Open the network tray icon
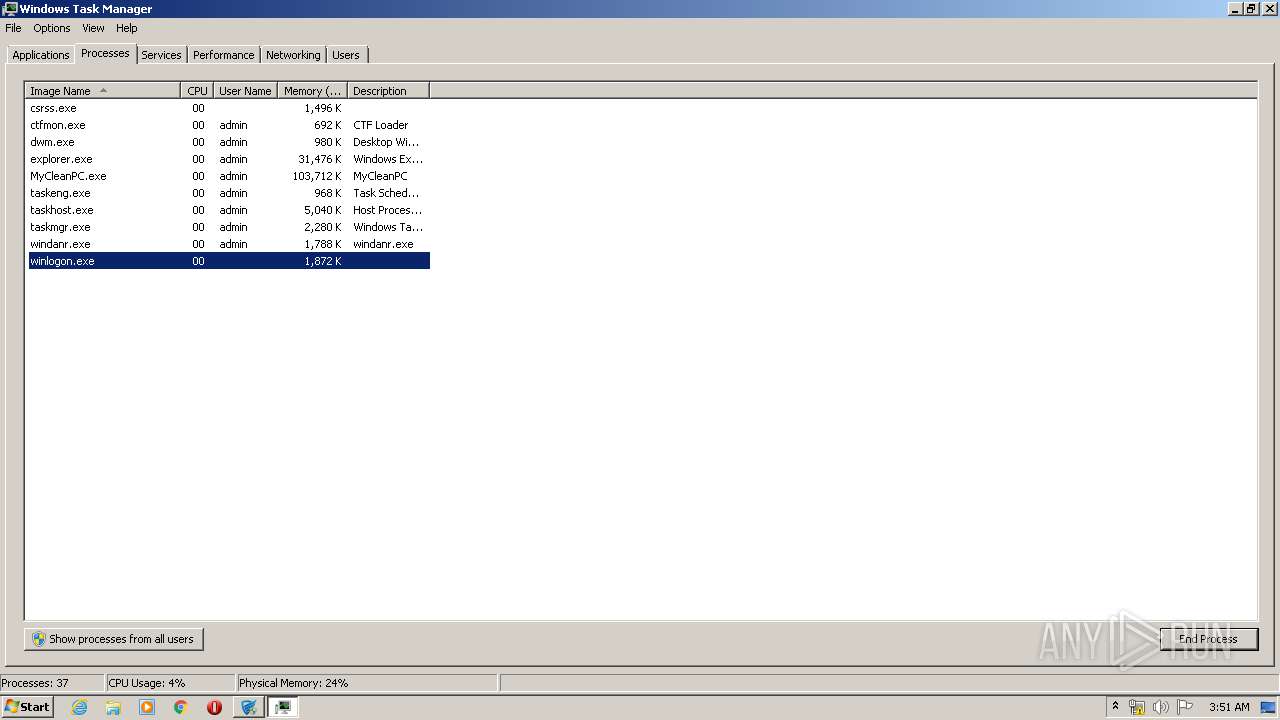 1137,707
